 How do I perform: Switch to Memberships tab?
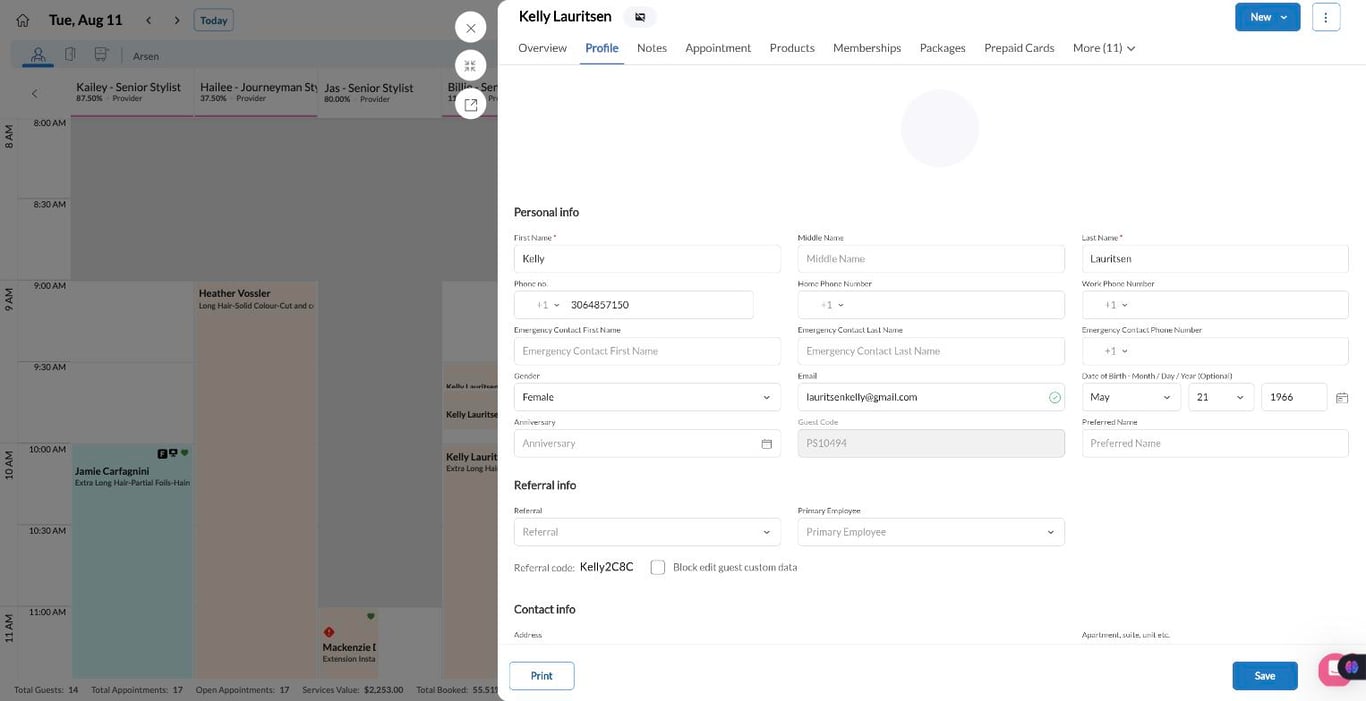[x=867, y=48]
